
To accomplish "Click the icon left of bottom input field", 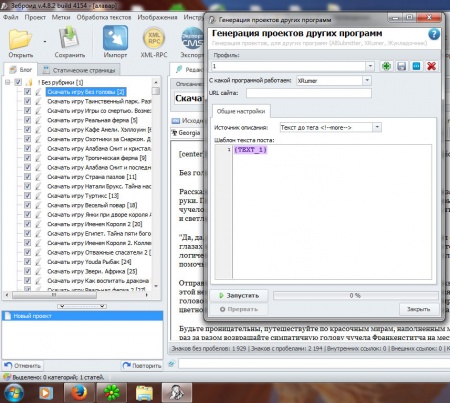I will 171,364.
